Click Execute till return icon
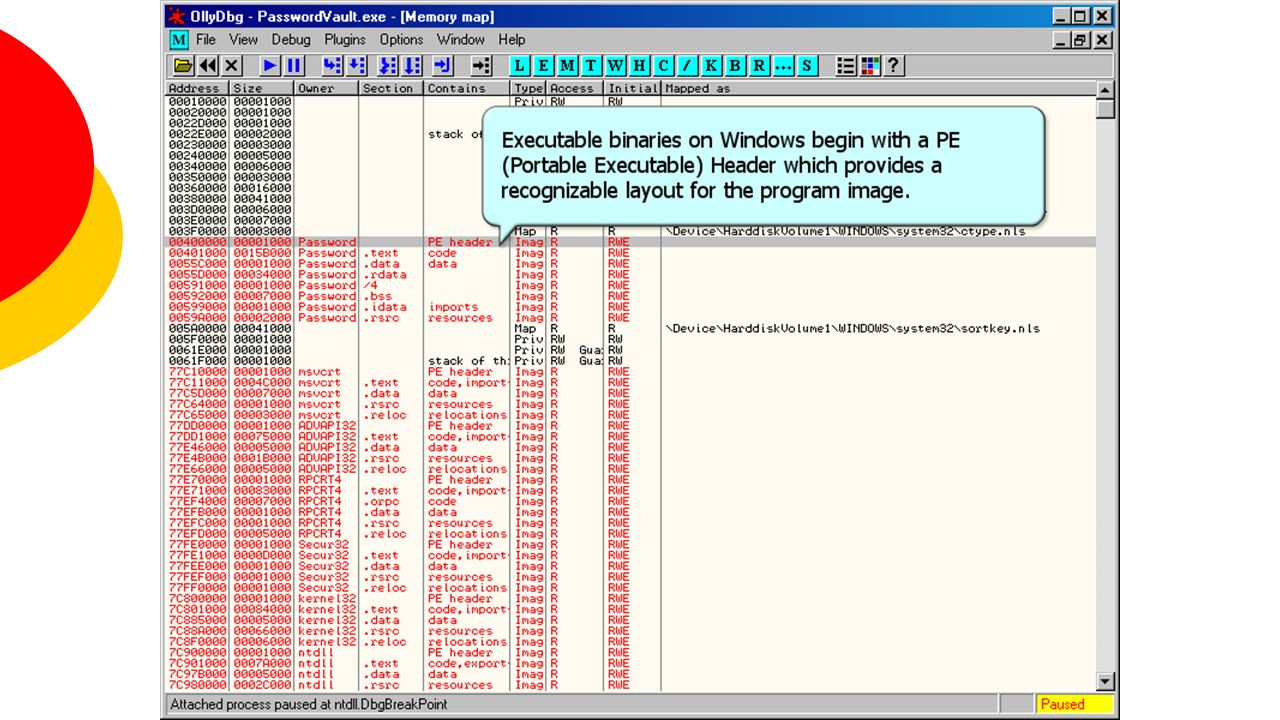The width and height of the screenshot is (1280, 720). coord(443,66)
